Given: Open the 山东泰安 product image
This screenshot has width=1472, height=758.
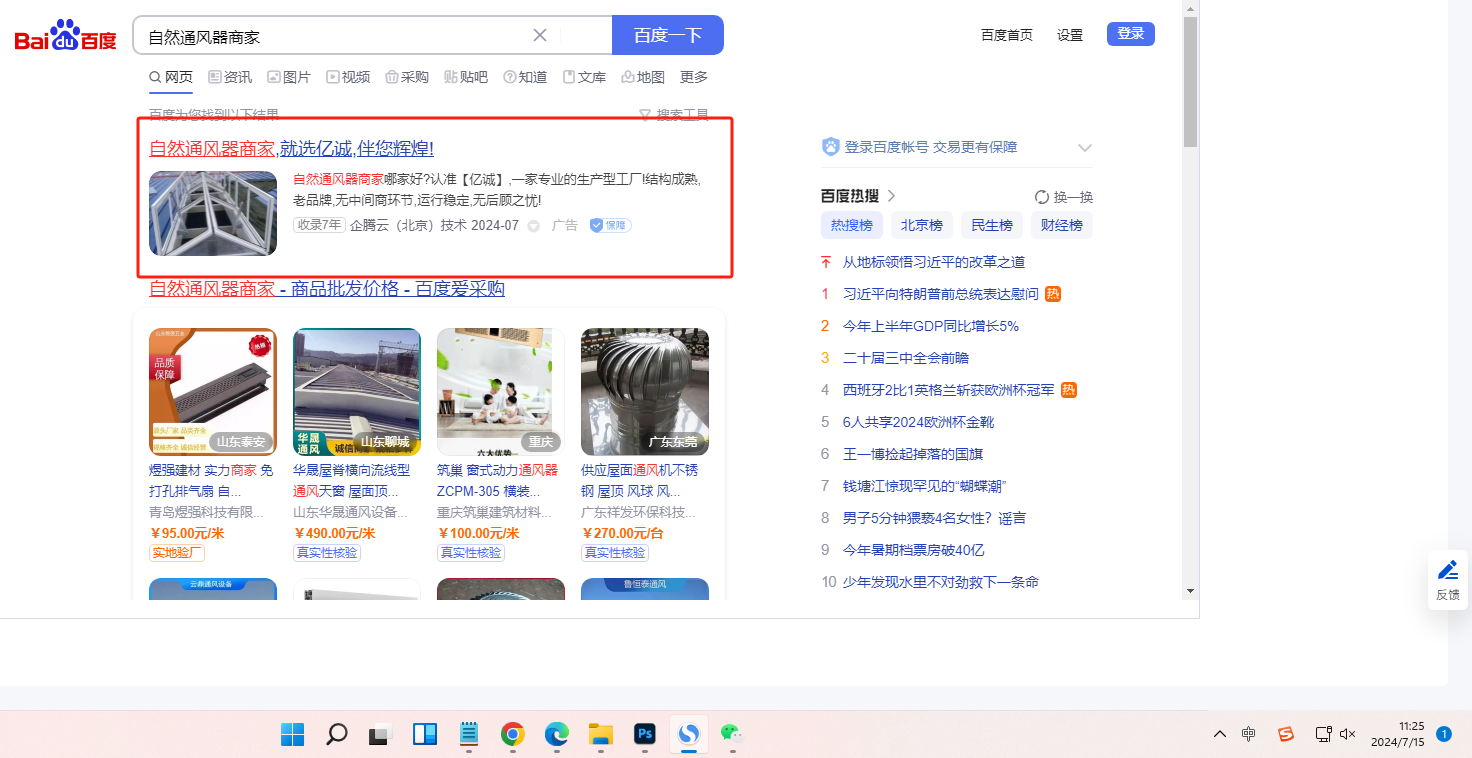Looking at the screenshot, I should (x=213, y=392).
